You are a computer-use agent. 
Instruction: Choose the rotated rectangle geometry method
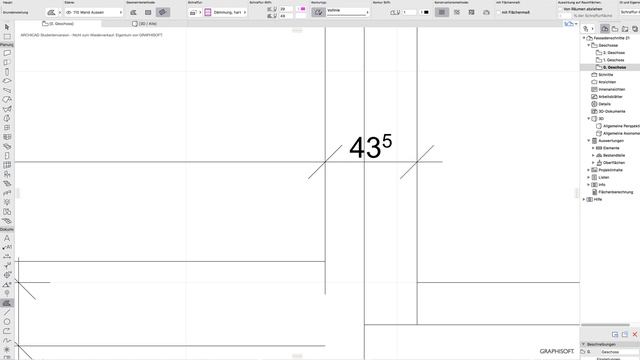tap(163, 12)
